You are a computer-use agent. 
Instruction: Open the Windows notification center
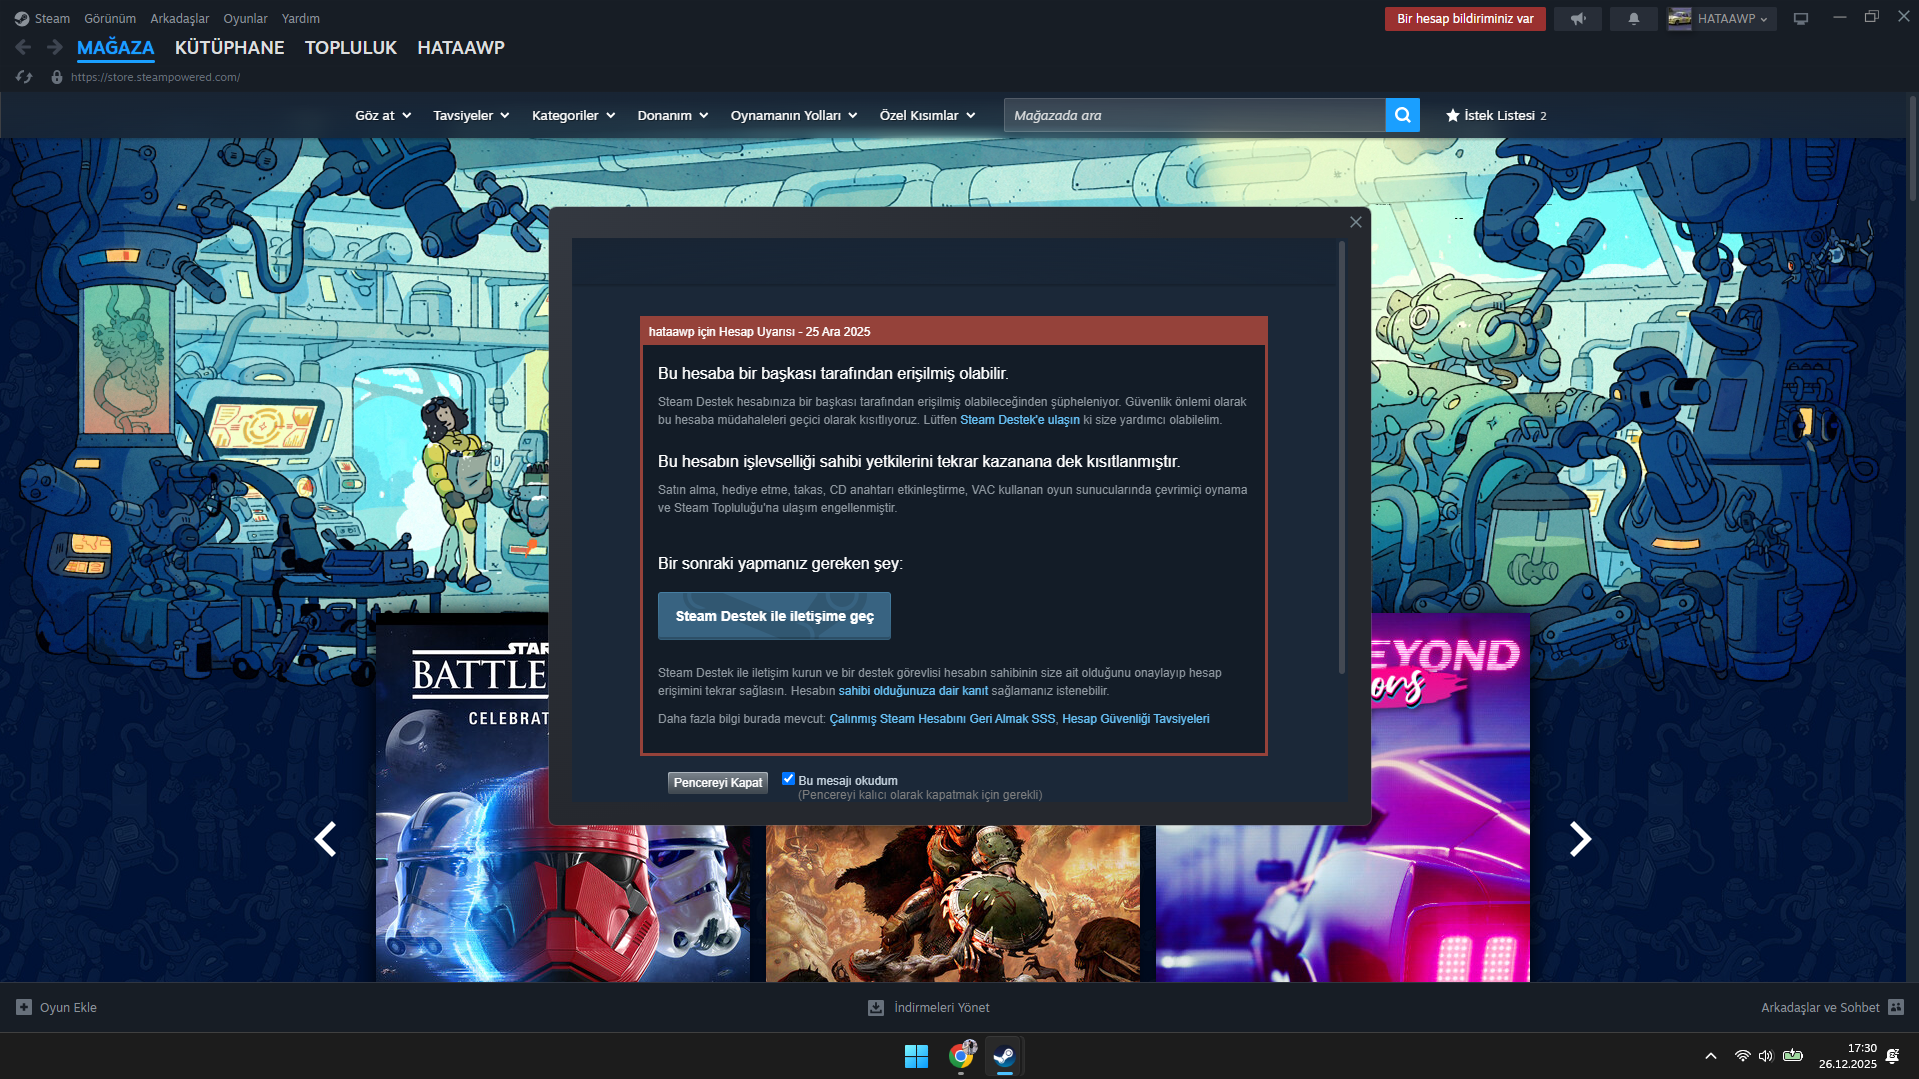click(1892, 1056)
